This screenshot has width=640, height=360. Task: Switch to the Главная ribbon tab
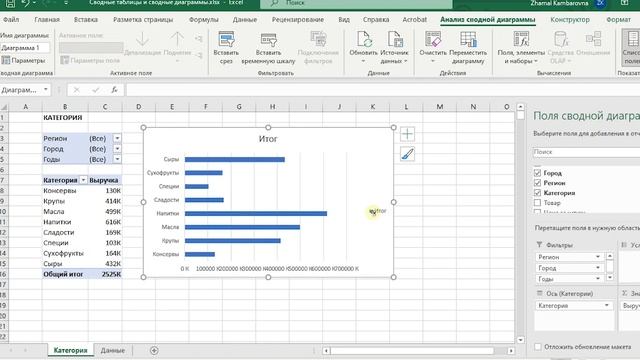click(x=47, y=20)
